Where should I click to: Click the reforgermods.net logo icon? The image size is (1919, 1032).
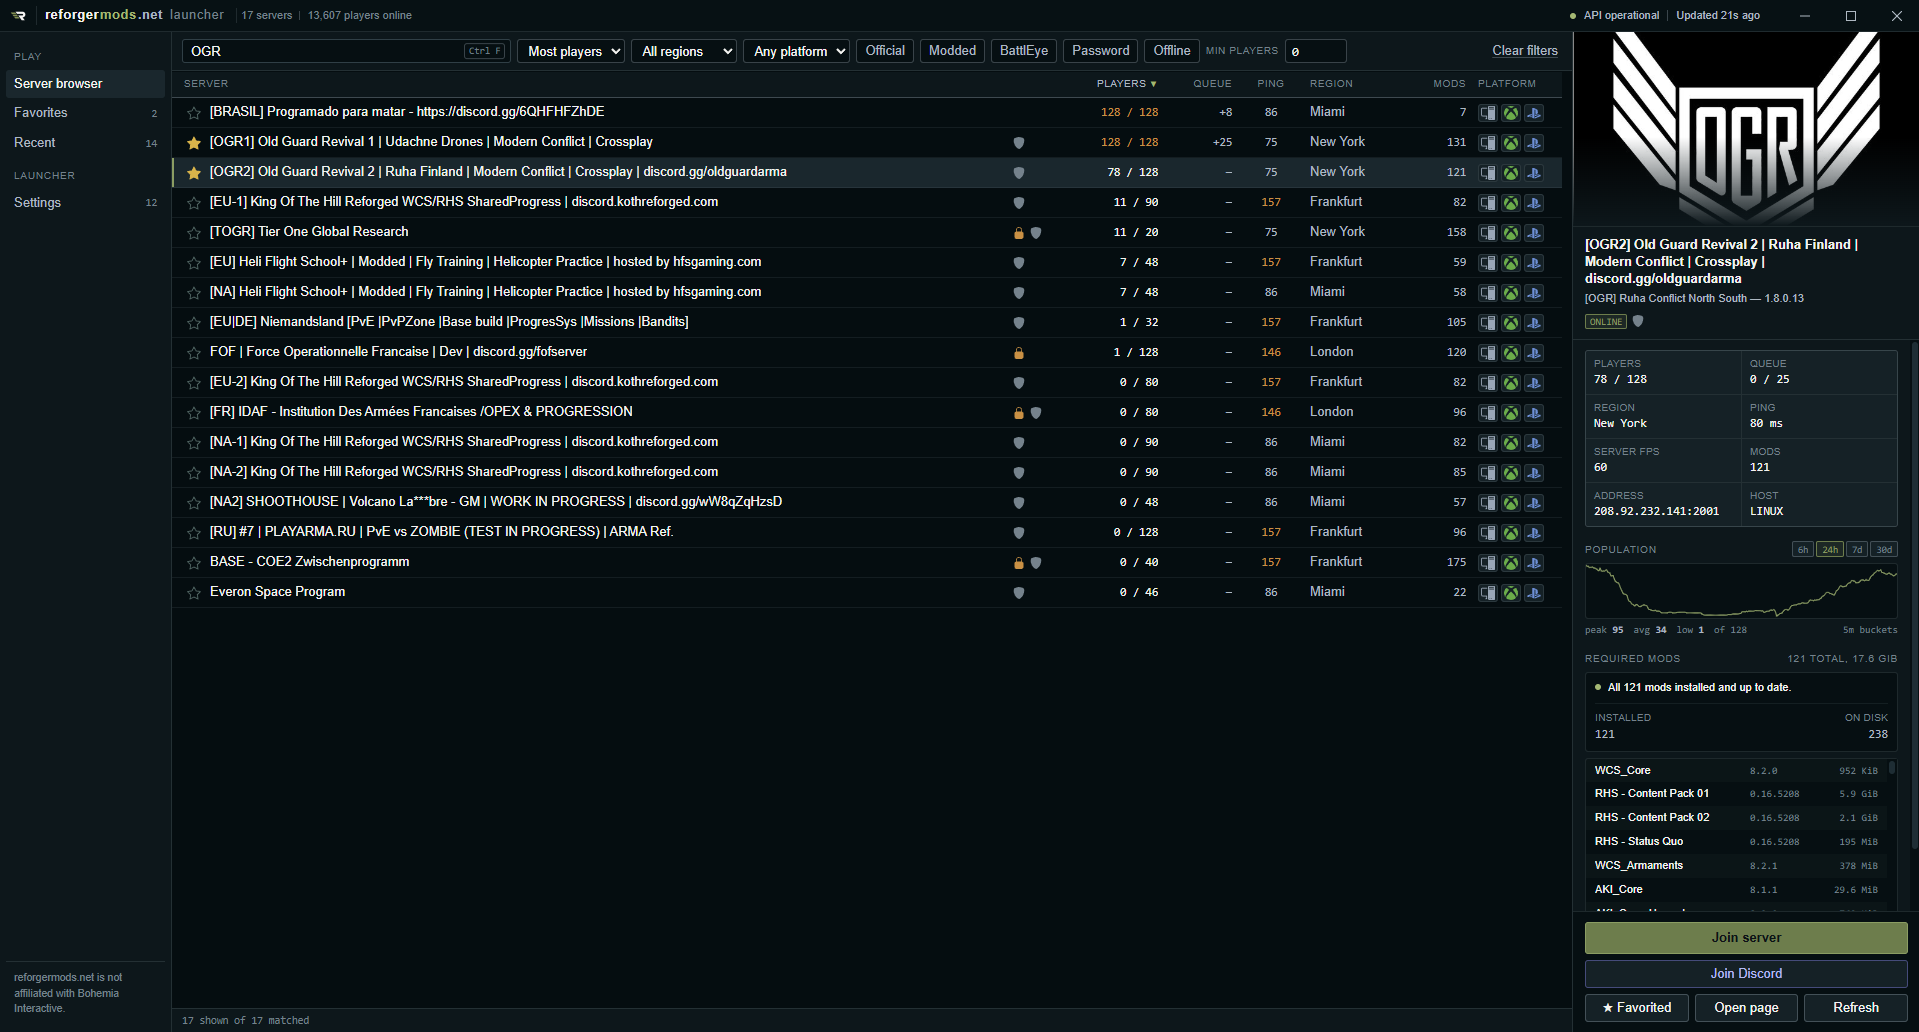click(19, 15)
